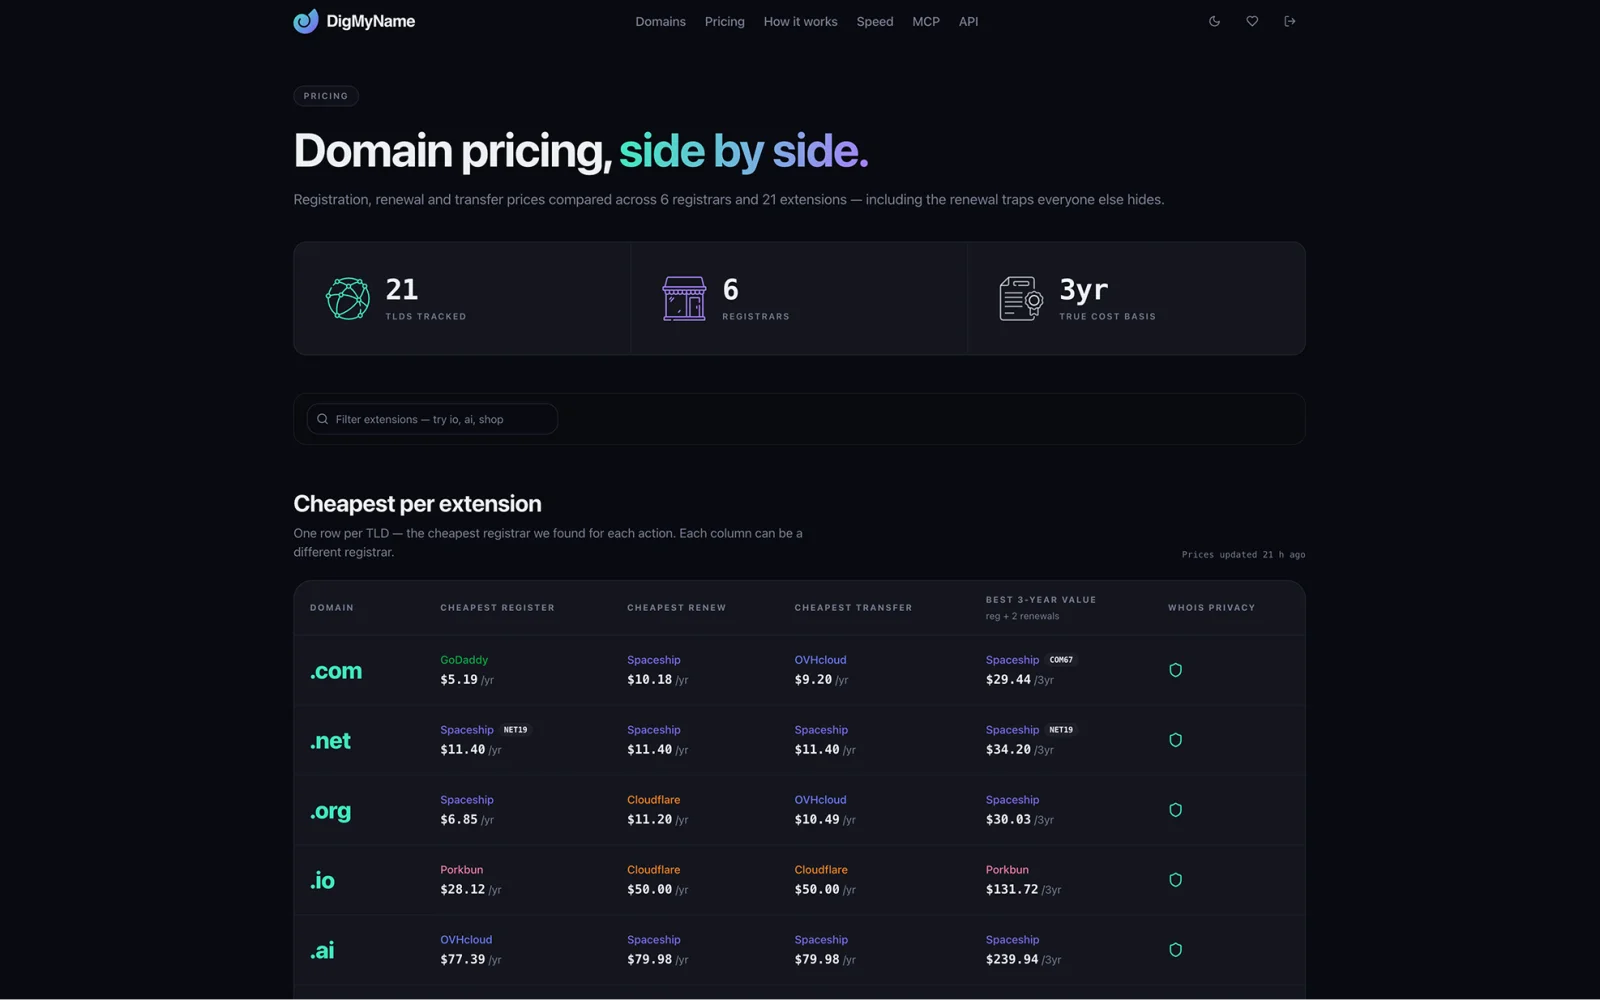Click the certificate icon for true cost basis

click(1021, 298)
